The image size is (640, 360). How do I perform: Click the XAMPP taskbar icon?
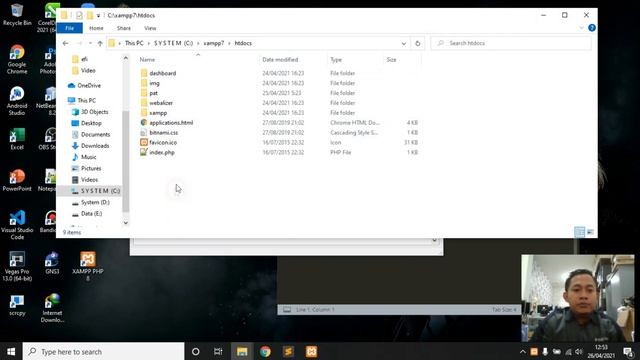click(311, 351)
